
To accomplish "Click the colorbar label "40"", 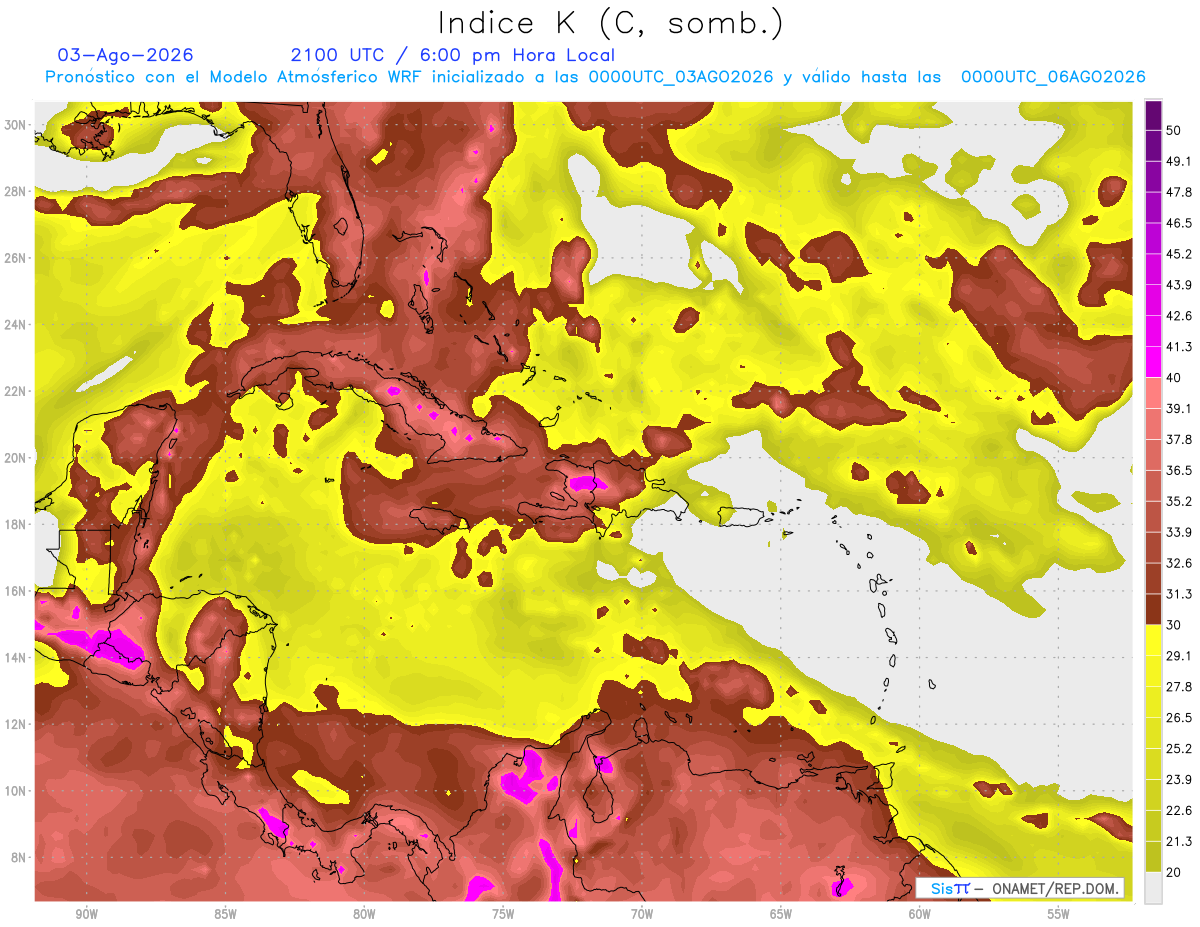I will (x=1174, y=377).
